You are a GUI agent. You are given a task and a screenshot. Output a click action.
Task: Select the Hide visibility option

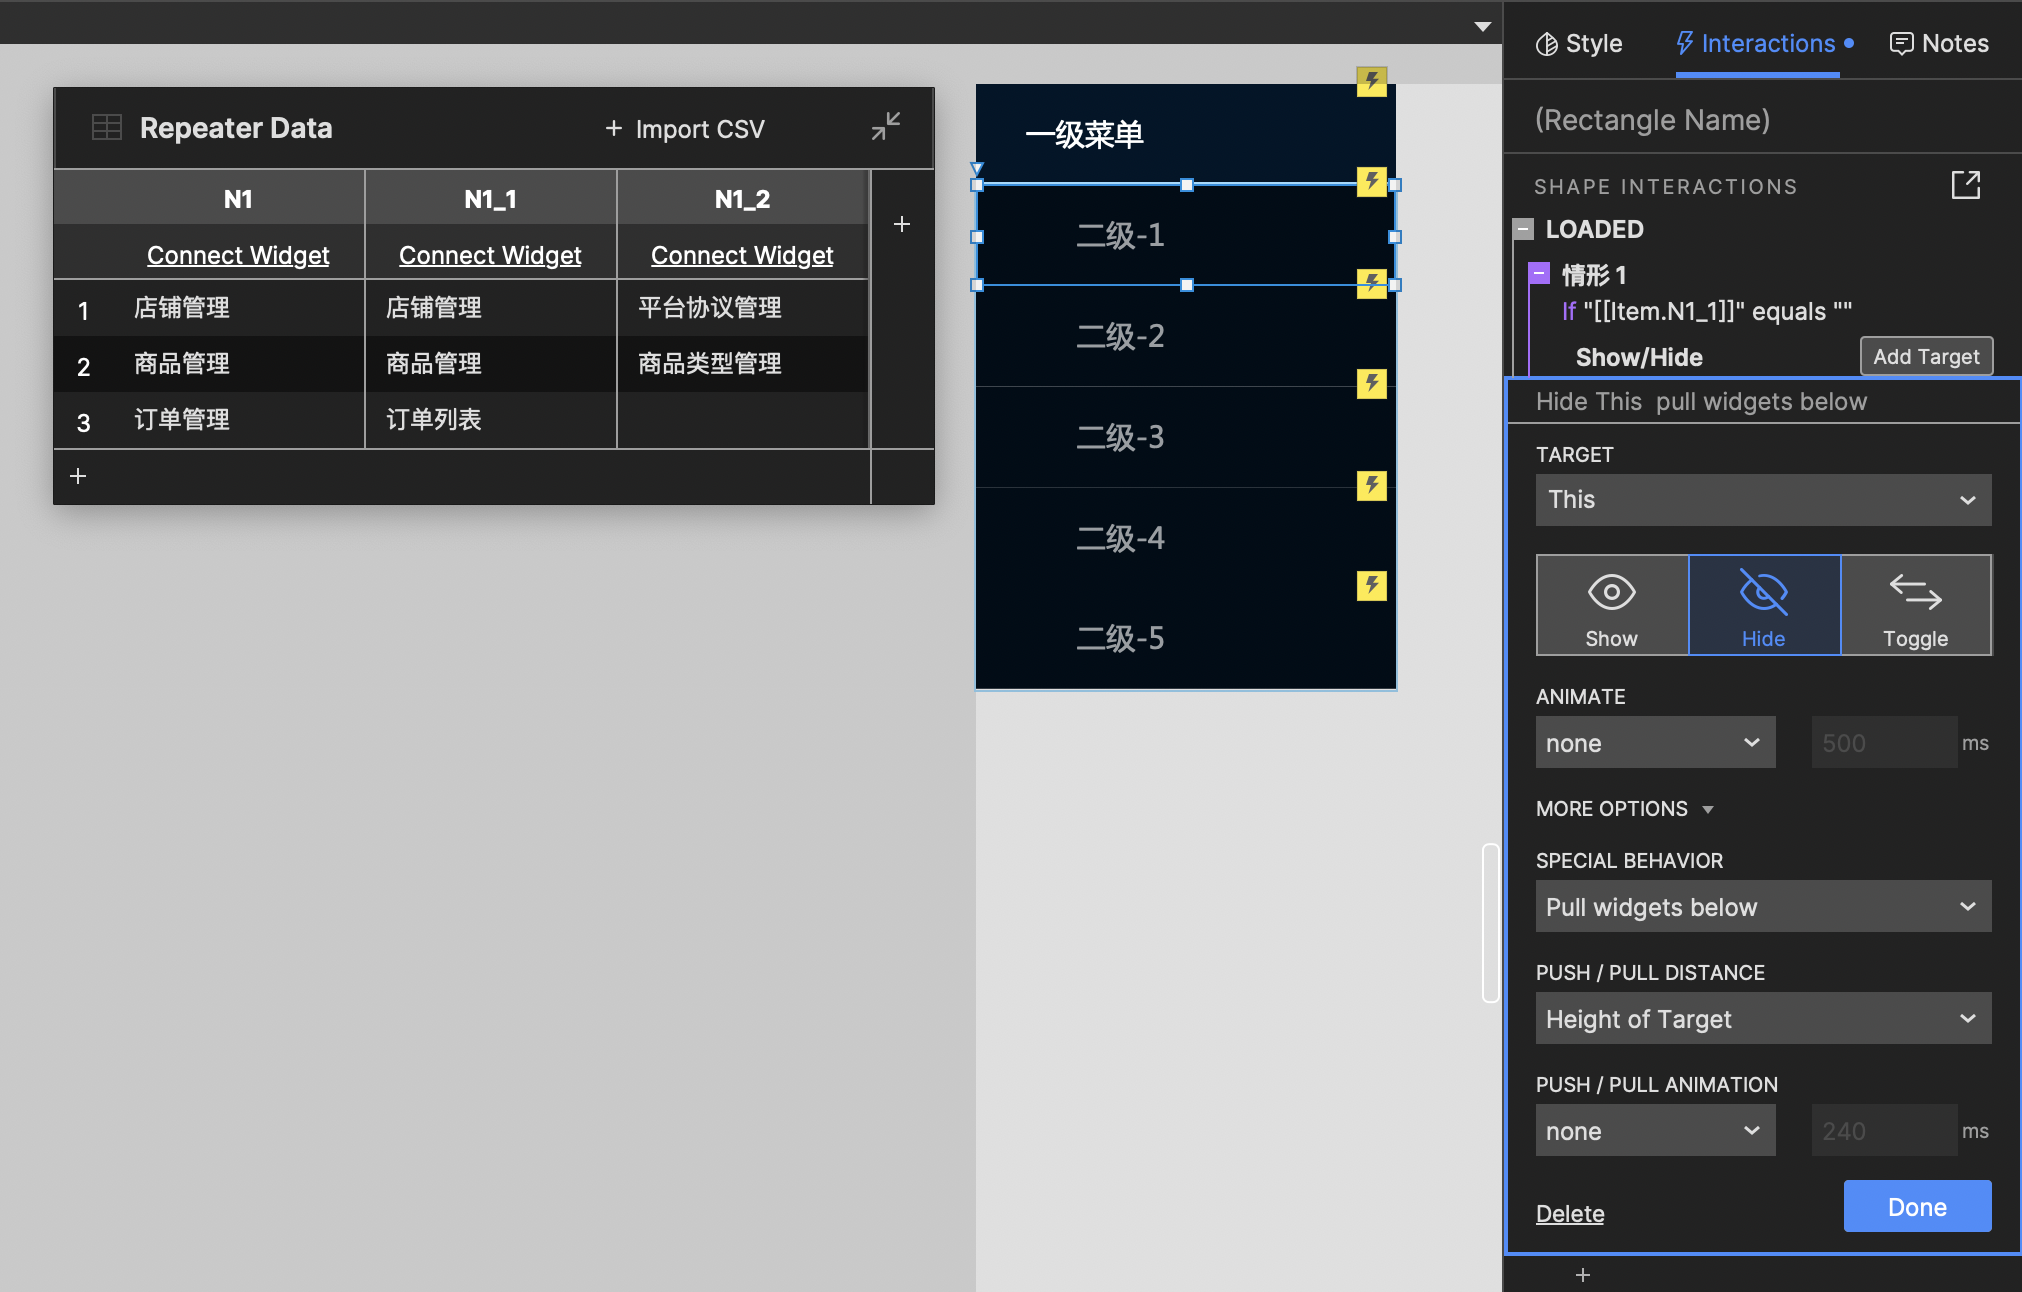point(1763,605)
